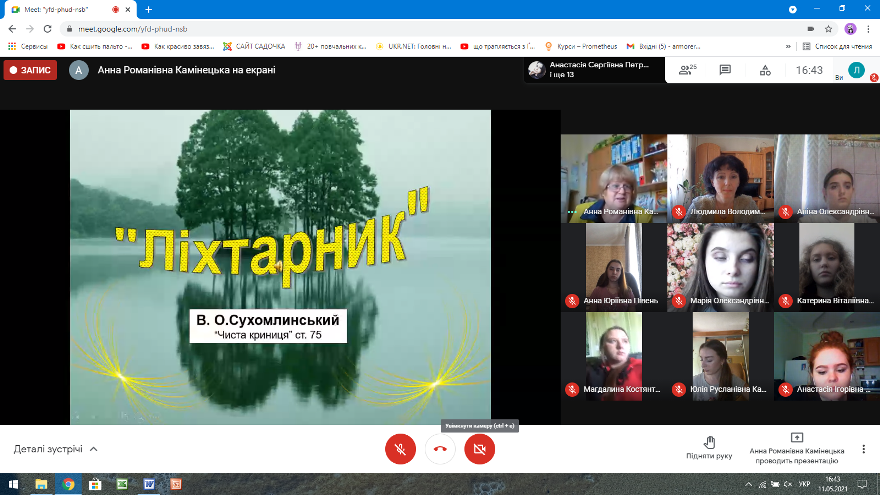The width and height of the screenshot is (880, 495).
Task: Open Excel from the taskbar
Action: pos(122,484)
